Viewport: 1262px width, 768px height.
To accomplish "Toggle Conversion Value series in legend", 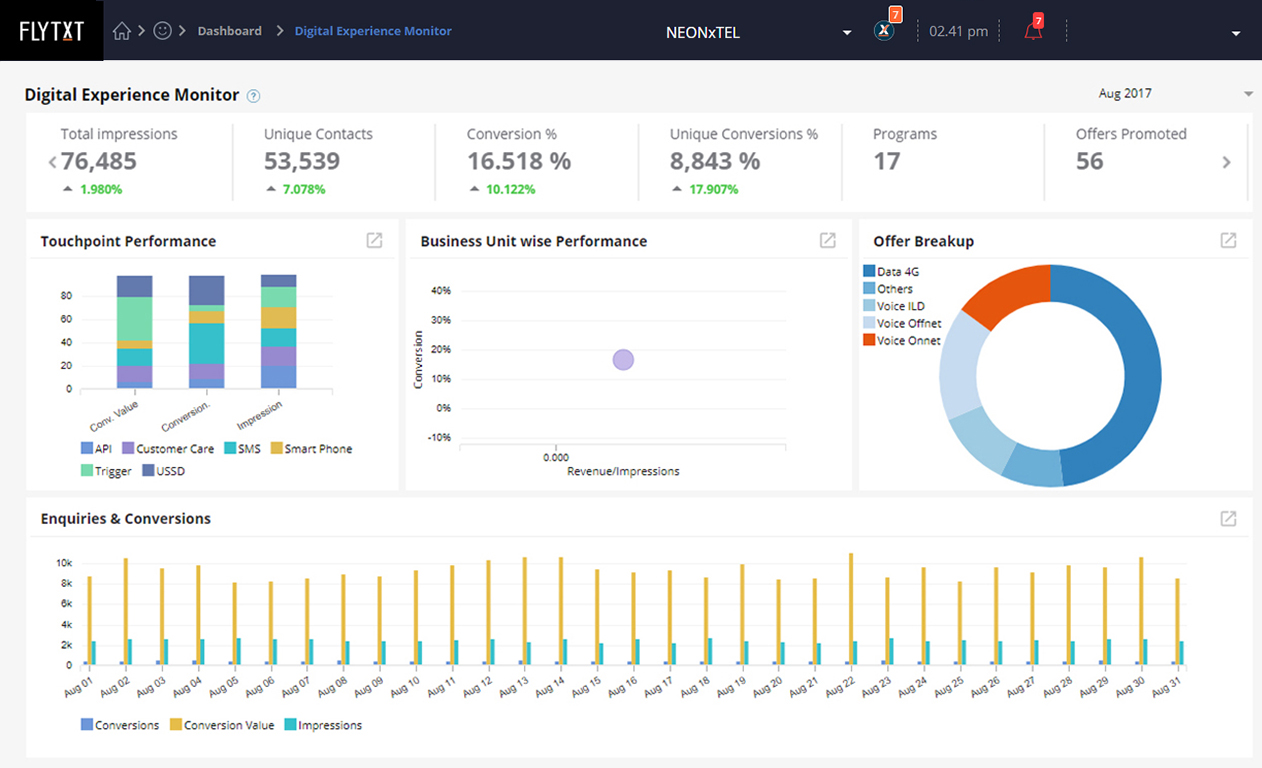I will tap(220, 725).
